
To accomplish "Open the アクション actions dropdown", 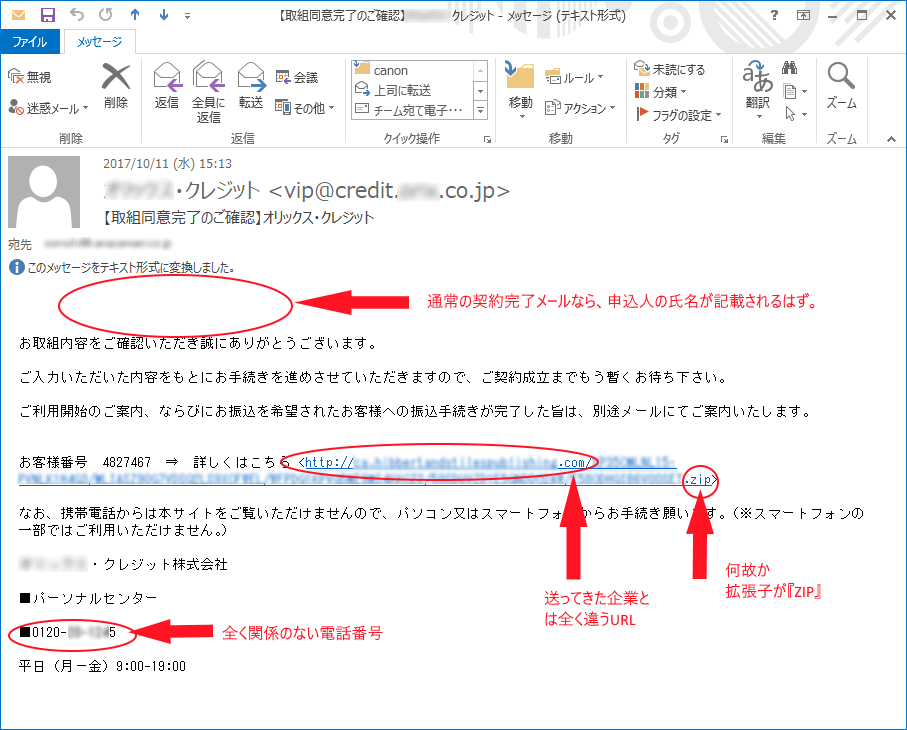I will [580, 108].
